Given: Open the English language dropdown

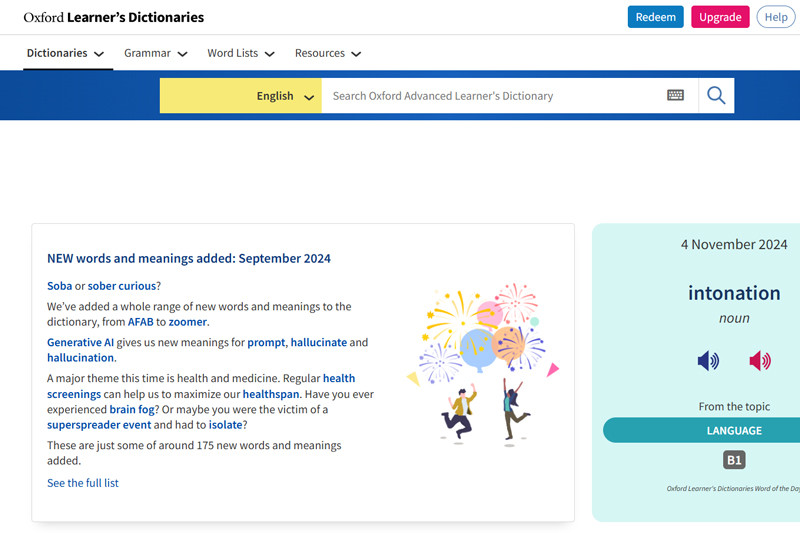Looking at the screenshot, I should [241, 95].
